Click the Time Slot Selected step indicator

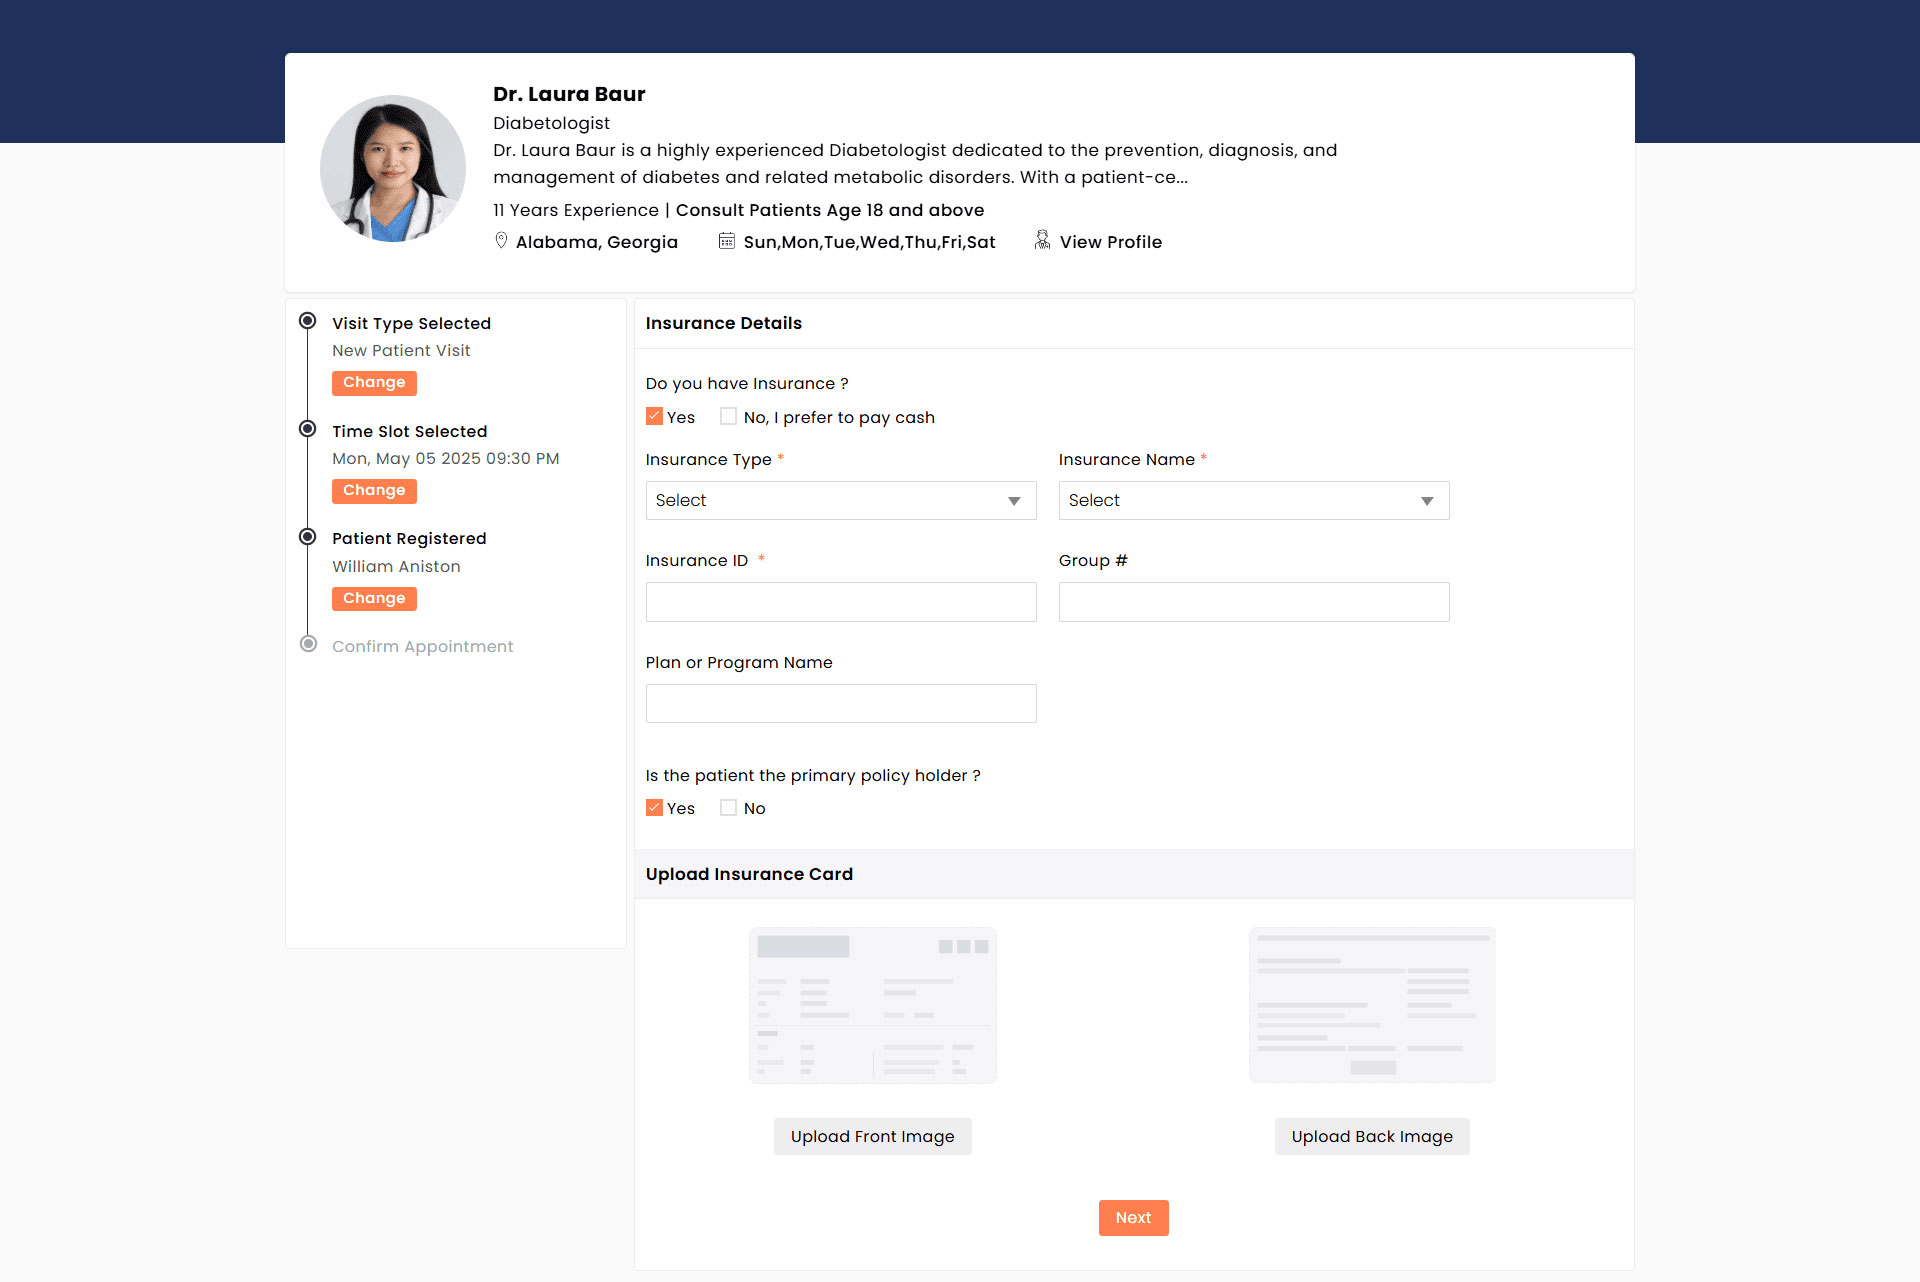pyautogui.click(x=308, y=428)
